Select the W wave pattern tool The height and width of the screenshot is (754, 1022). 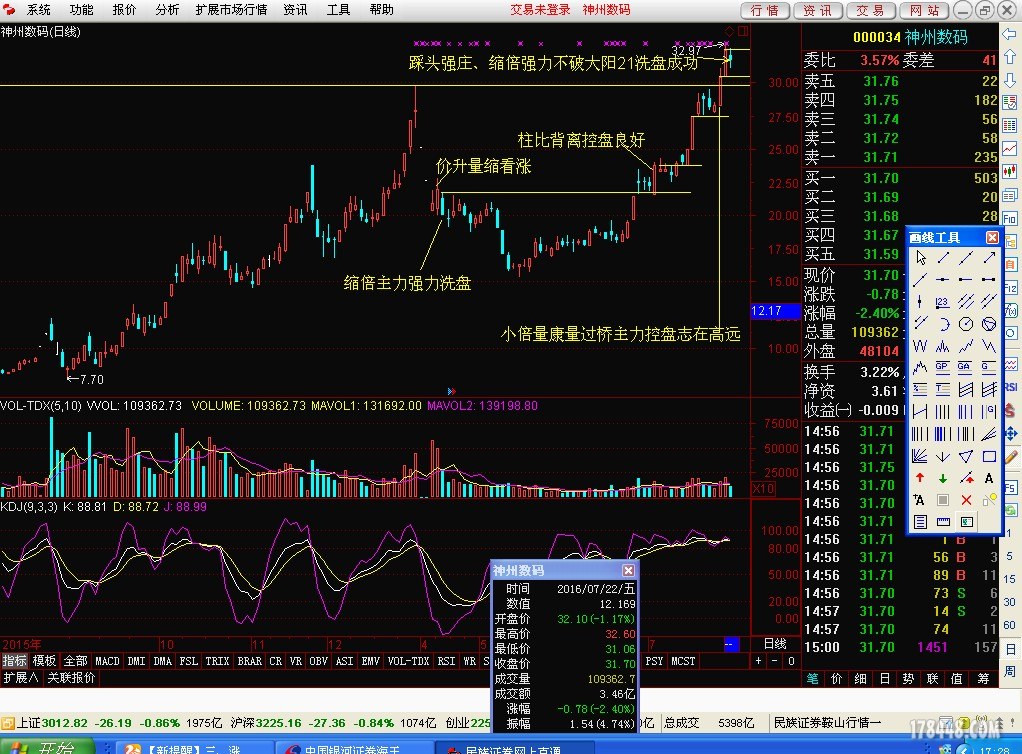pyautogui.click(x=920, y=346)
